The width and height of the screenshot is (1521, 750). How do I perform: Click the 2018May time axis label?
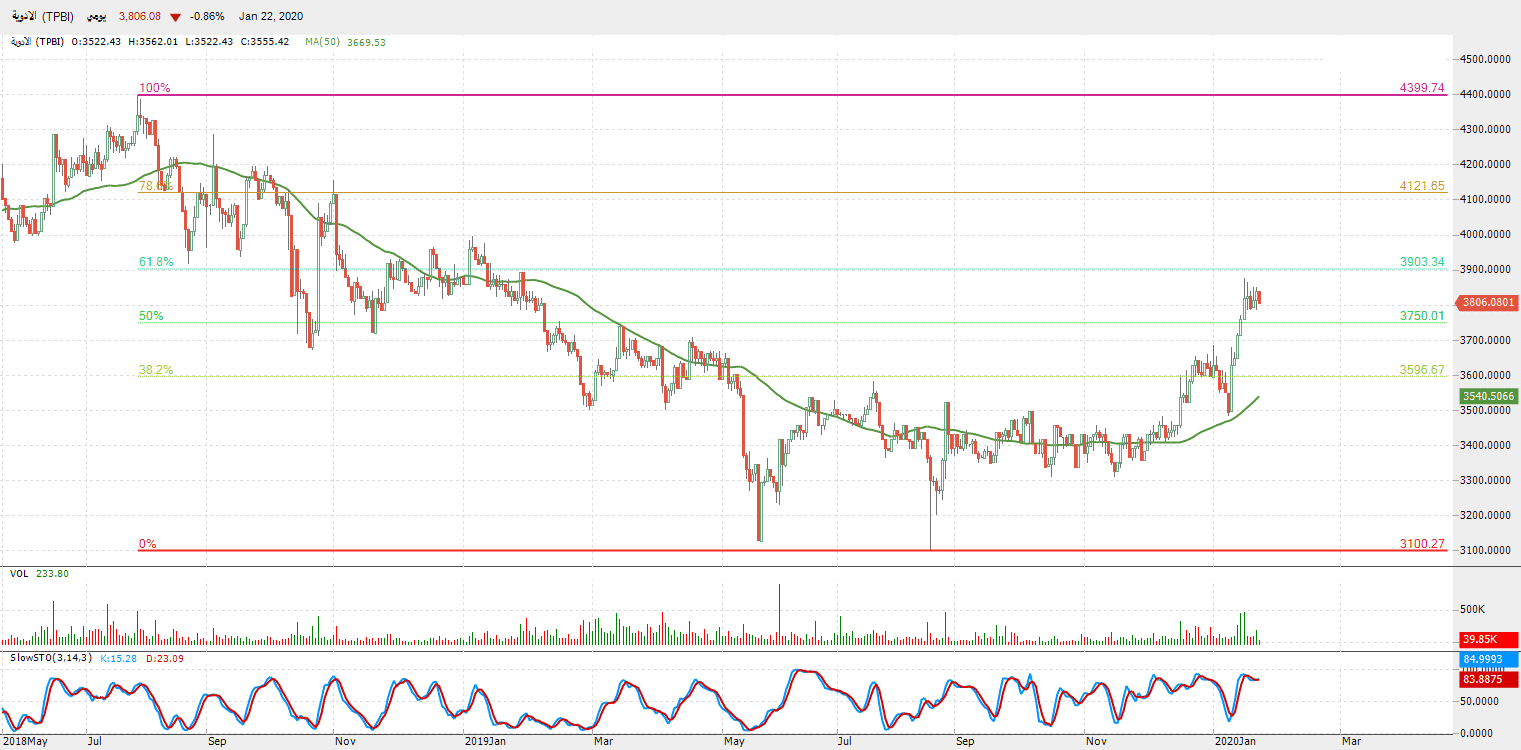tap(24, 742)
